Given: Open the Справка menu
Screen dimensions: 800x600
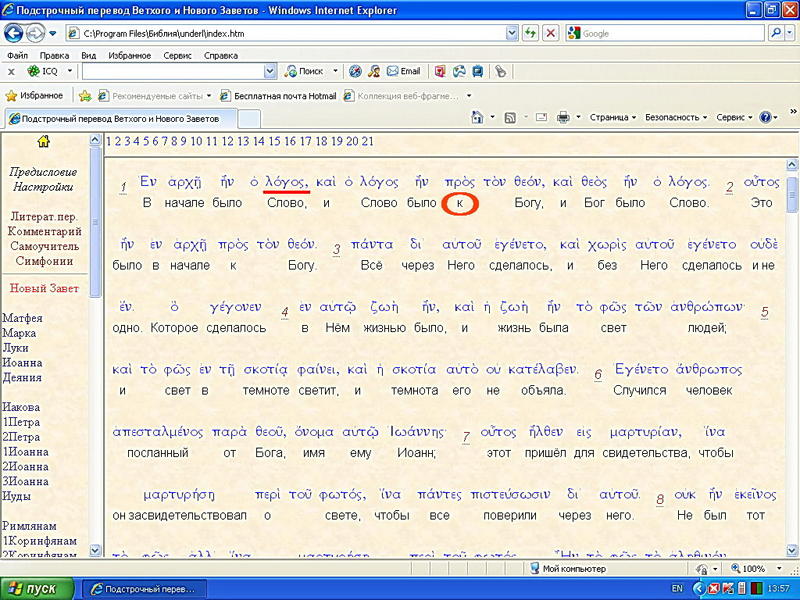Looking at the screenshot, I should pos(221,56).
